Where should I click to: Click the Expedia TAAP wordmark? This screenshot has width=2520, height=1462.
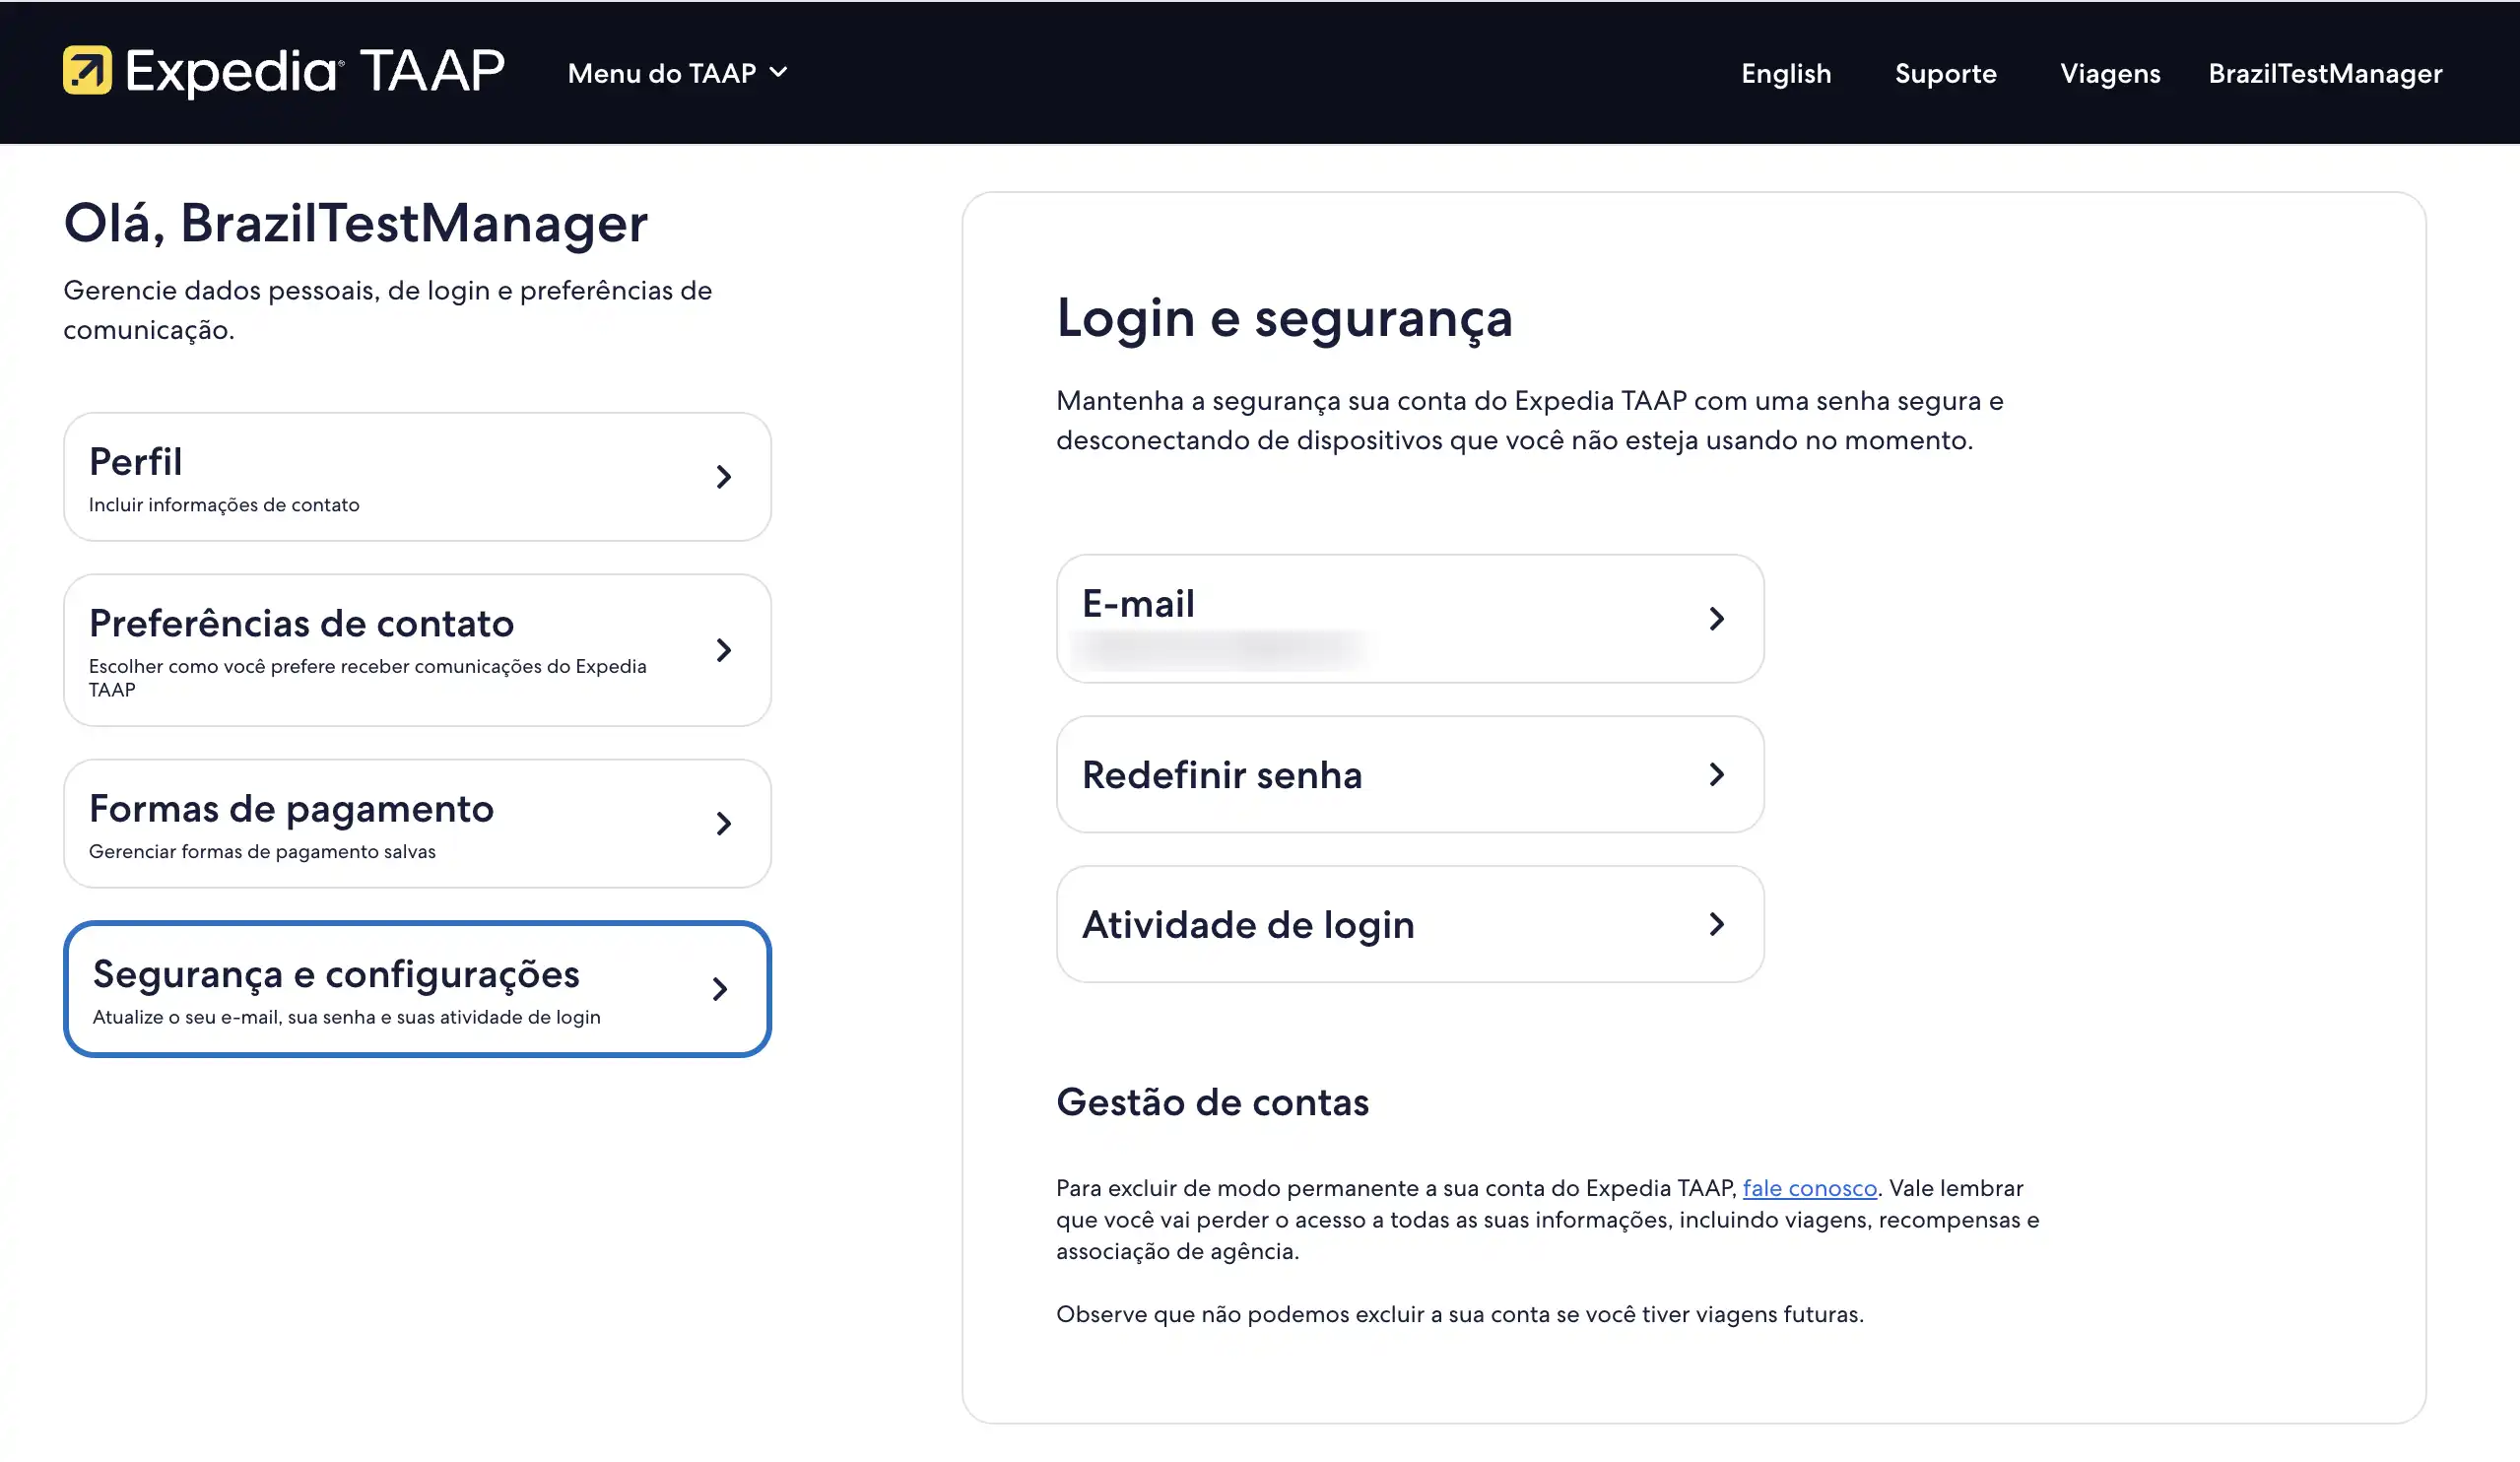point(315,71)
